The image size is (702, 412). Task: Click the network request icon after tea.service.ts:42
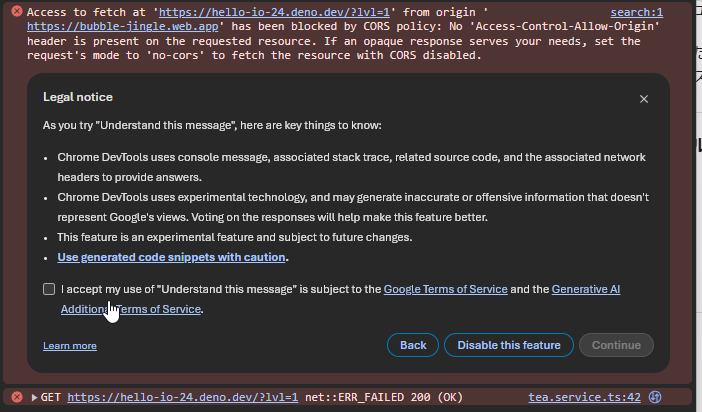656,398
